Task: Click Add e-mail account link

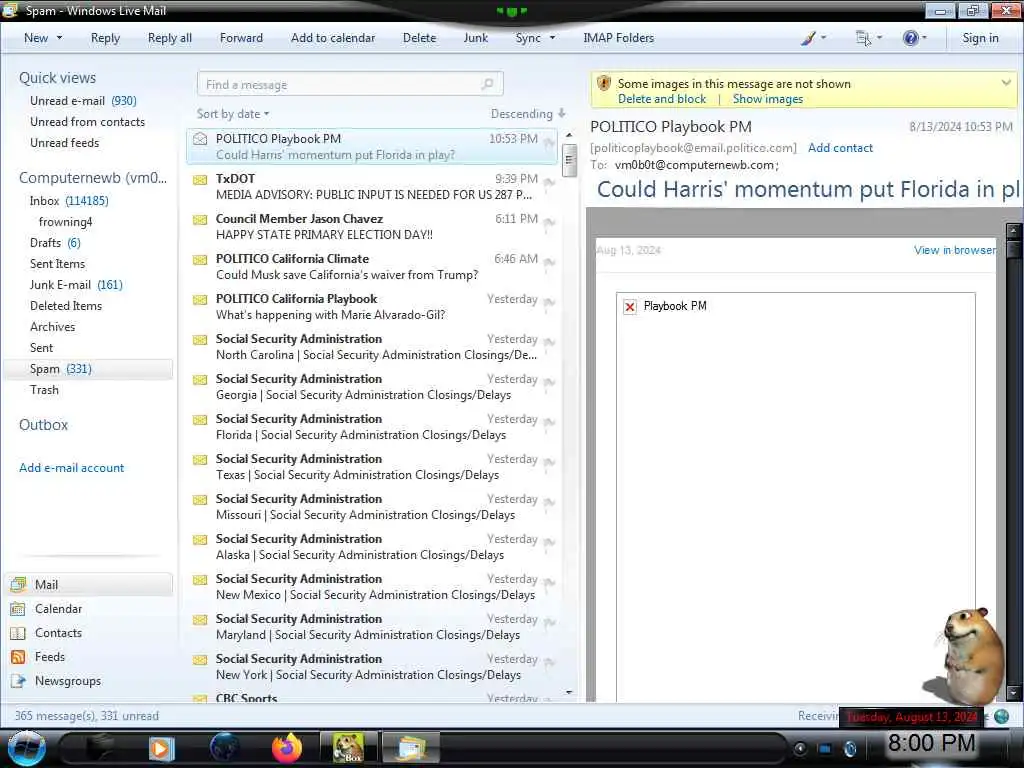Action: pos(71,468)
